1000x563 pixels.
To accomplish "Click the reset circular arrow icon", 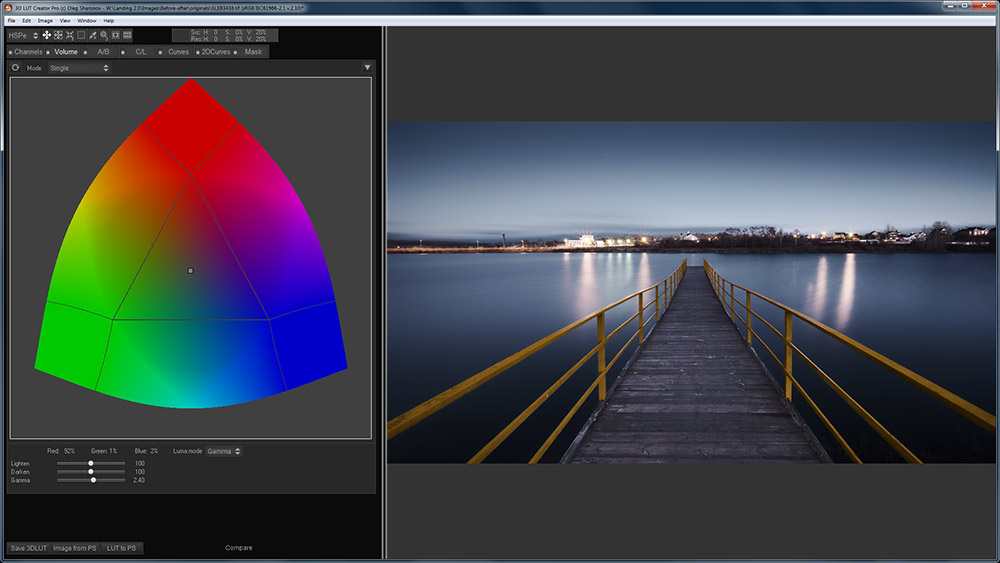I will click(16, 68).
